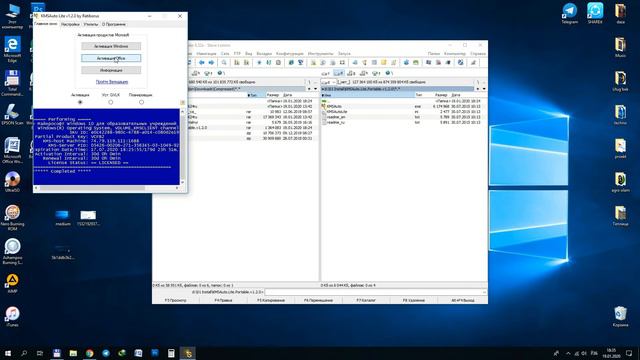Open EPSON Scan desktop icon

tap(12, 114)
